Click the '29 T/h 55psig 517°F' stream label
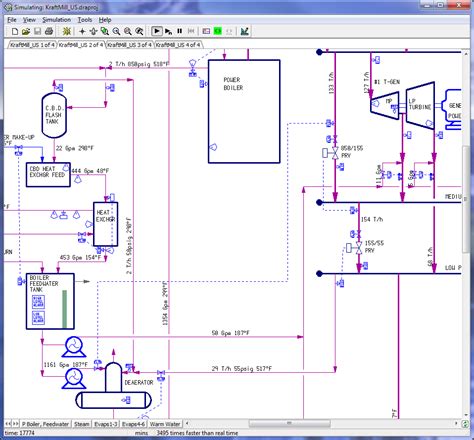 pos(242,368)
